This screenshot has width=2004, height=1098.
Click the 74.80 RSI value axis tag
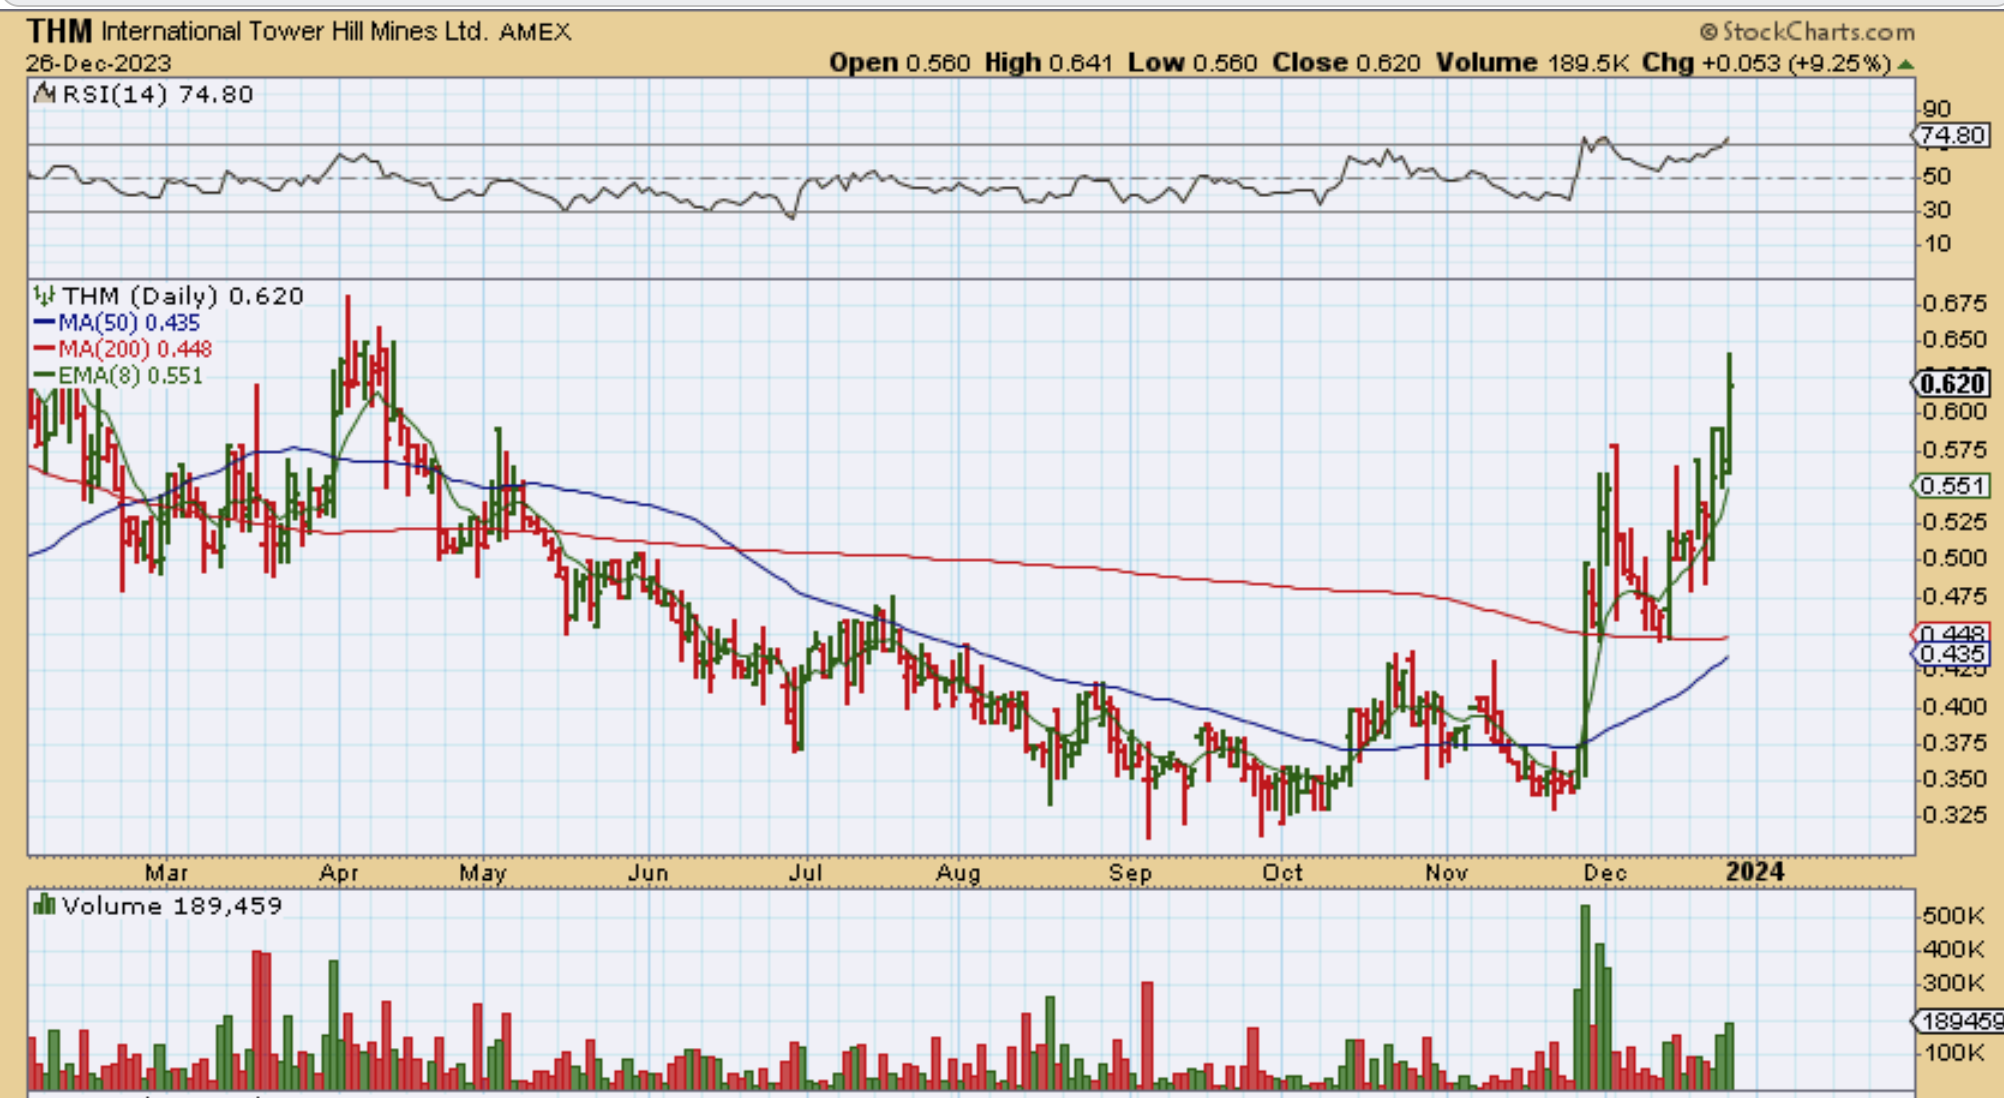pos(1952,135)
